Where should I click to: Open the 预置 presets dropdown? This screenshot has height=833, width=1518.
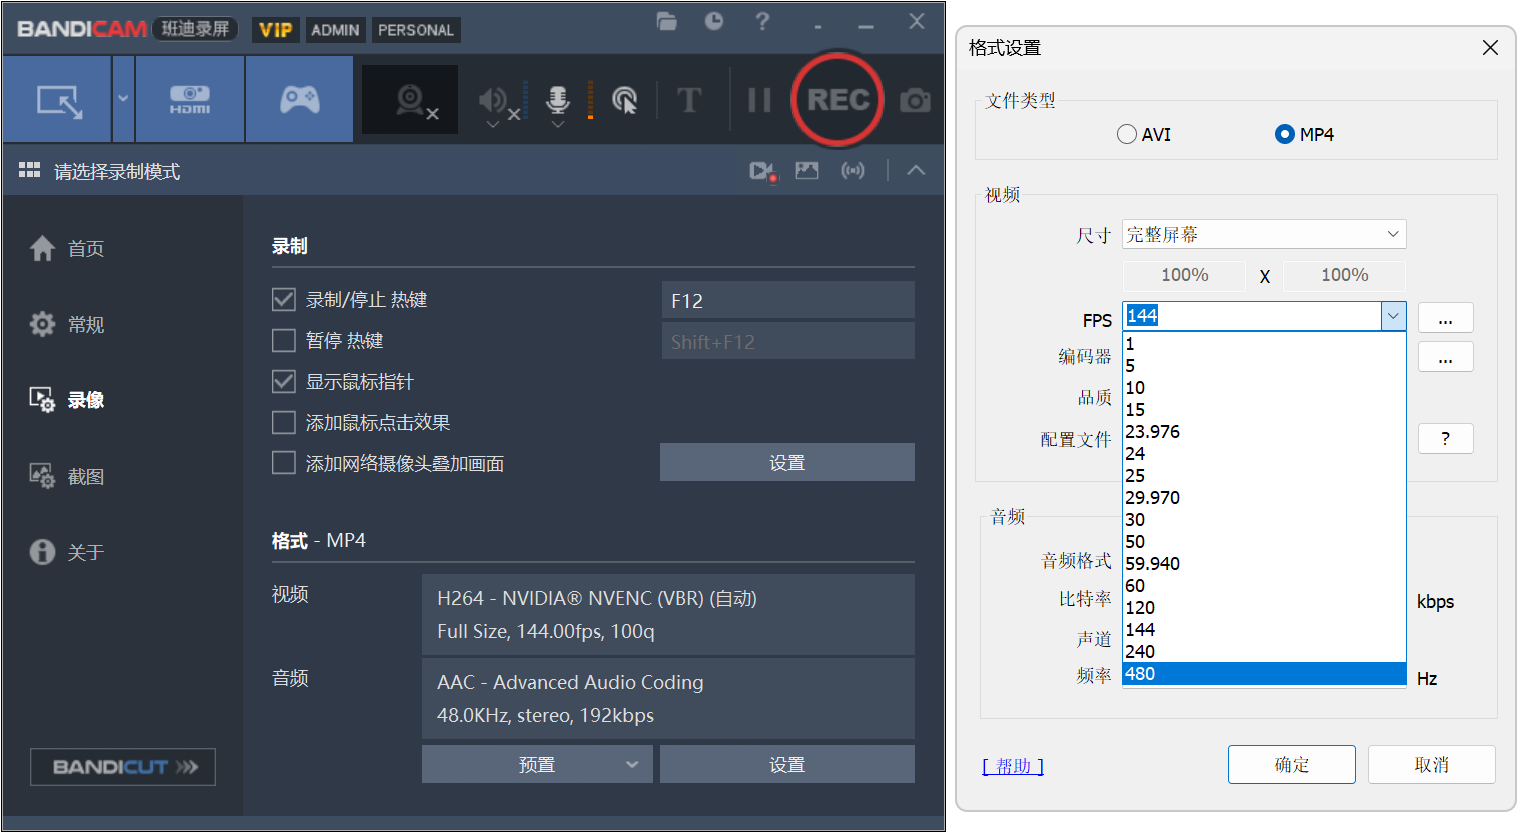(x=537, y=765)
